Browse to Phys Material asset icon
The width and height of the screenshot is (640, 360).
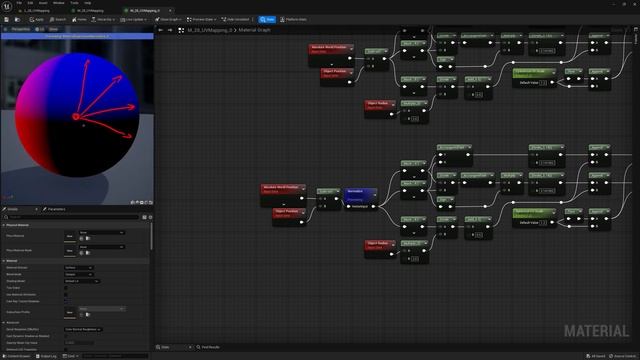pyautogui.click(x=88, y=238)
